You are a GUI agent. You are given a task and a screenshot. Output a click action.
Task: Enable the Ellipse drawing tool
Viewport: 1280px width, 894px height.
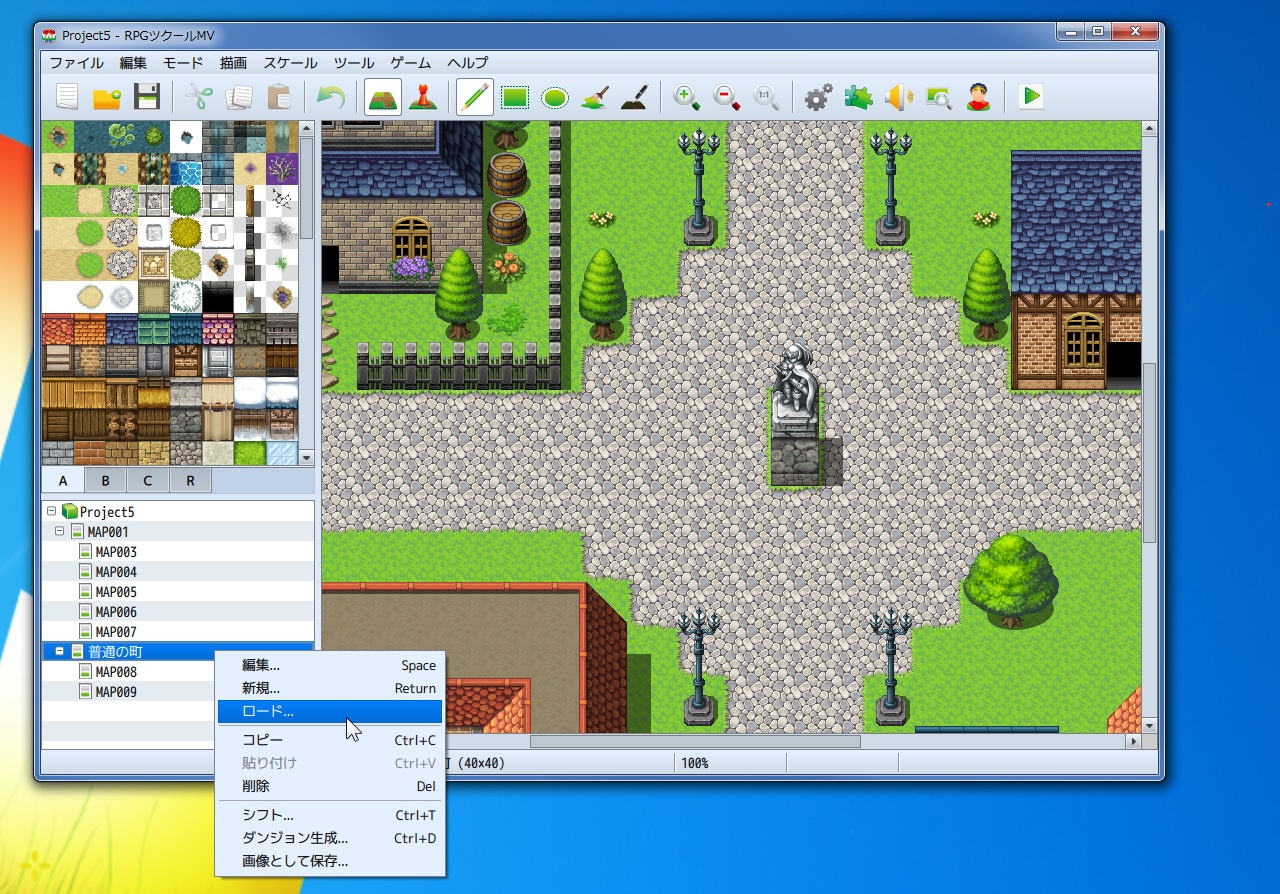pos(555,97)
